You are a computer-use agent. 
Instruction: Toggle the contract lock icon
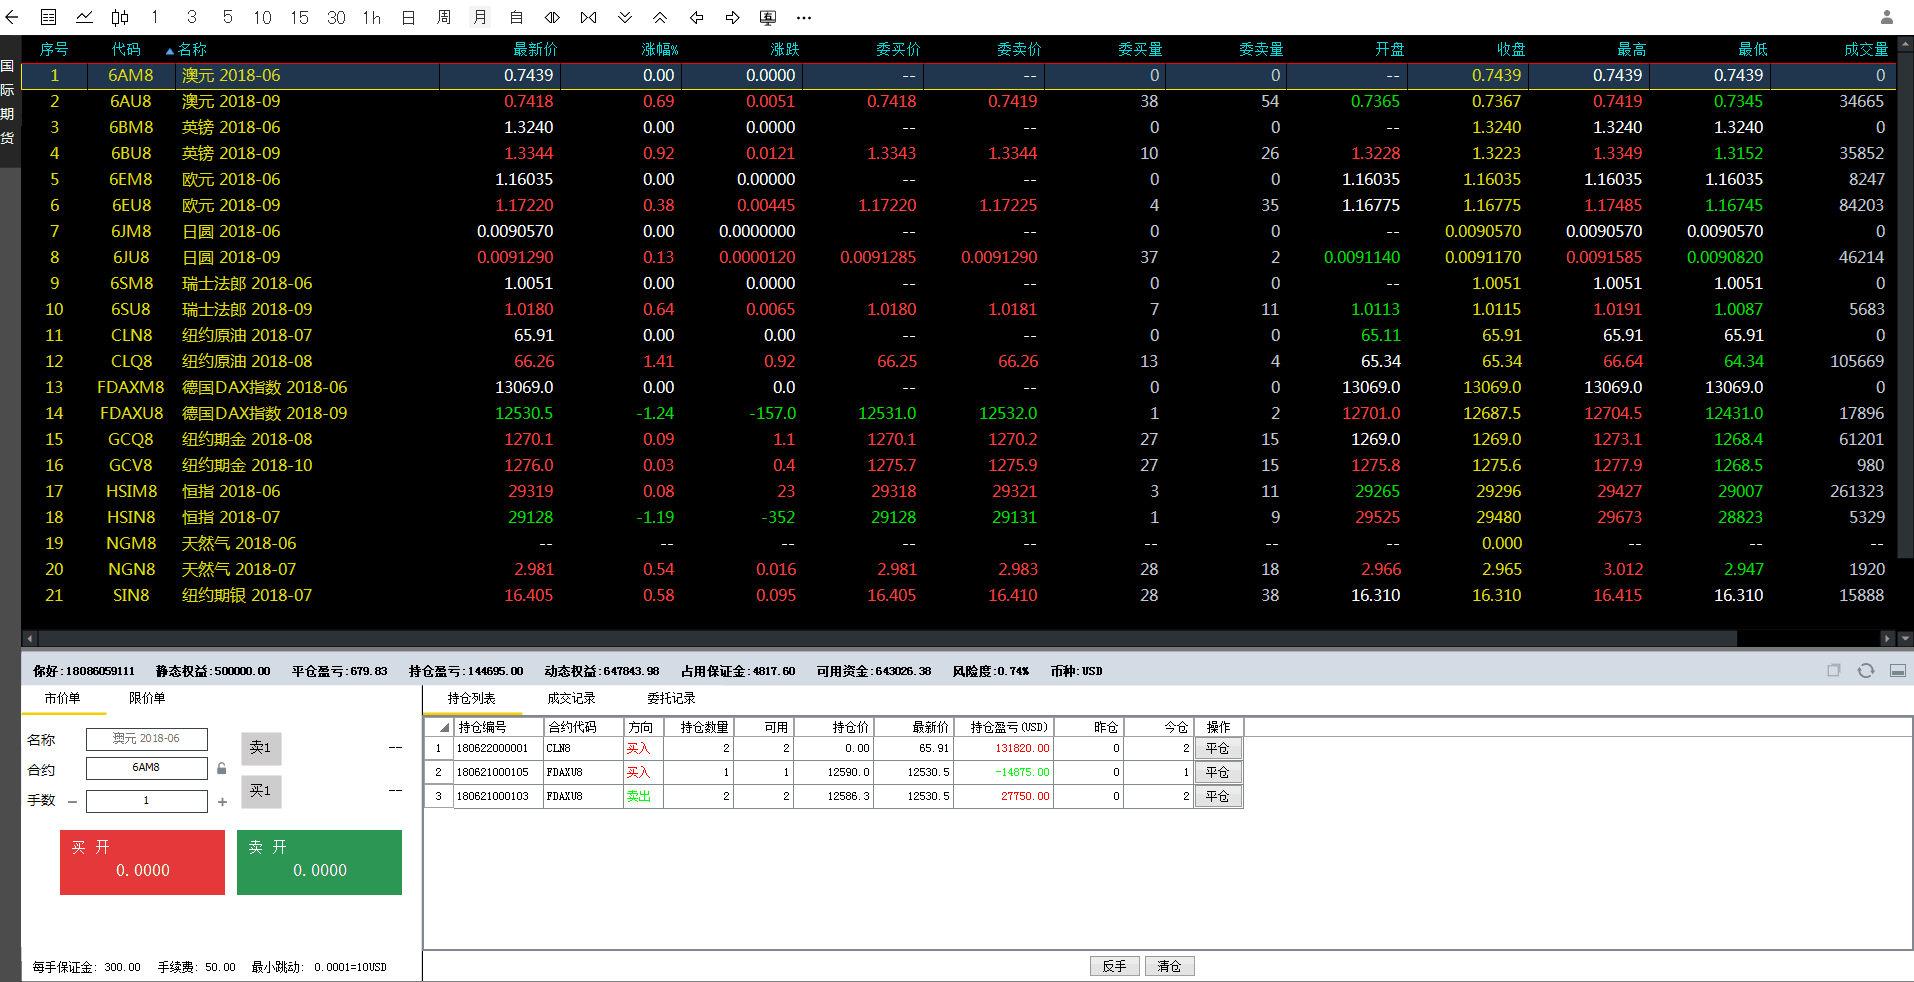tap(222, 768)
